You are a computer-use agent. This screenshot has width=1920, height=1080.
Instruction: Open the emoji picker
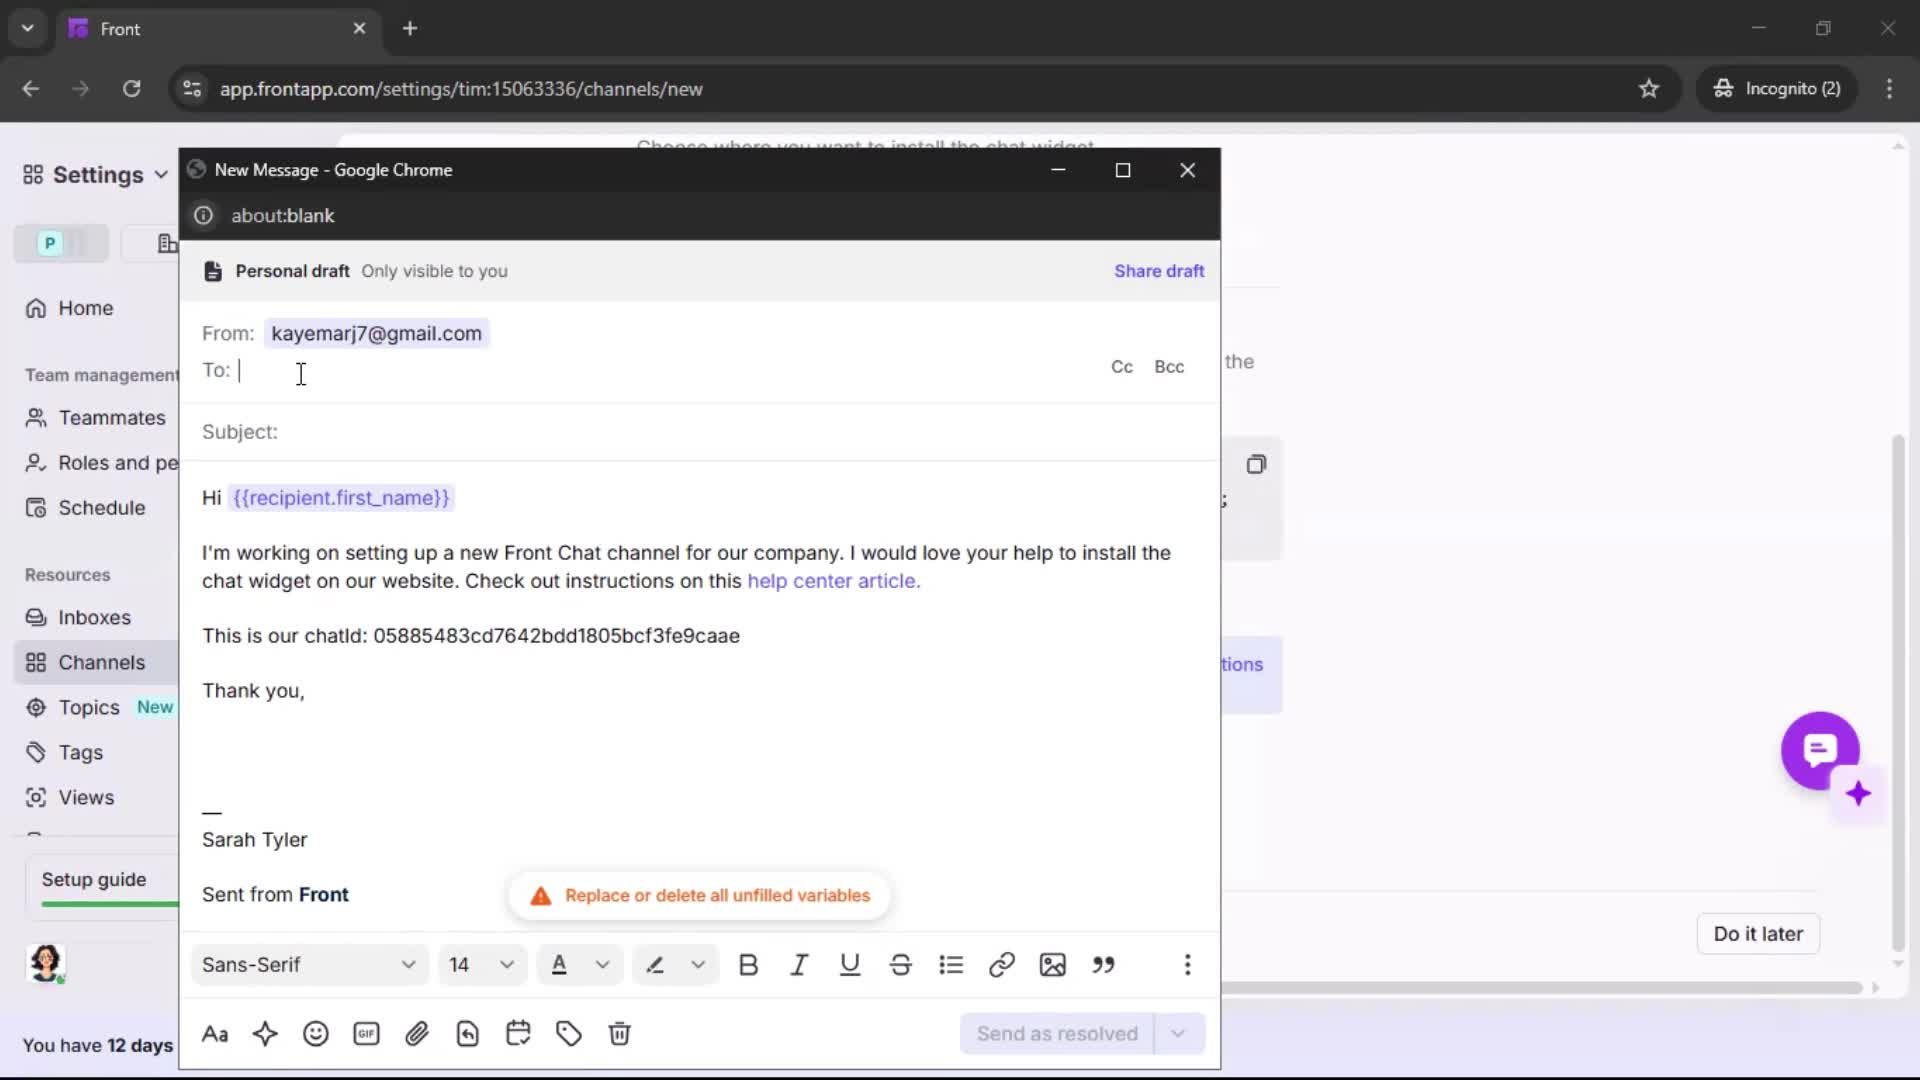317,1033
